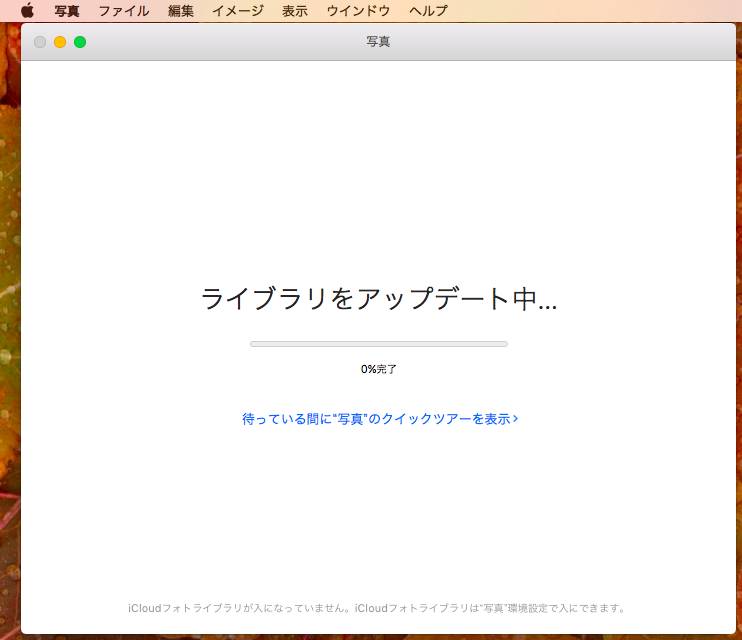Open the Apple menu
The image size is (742, 640).
pos(27,10)
